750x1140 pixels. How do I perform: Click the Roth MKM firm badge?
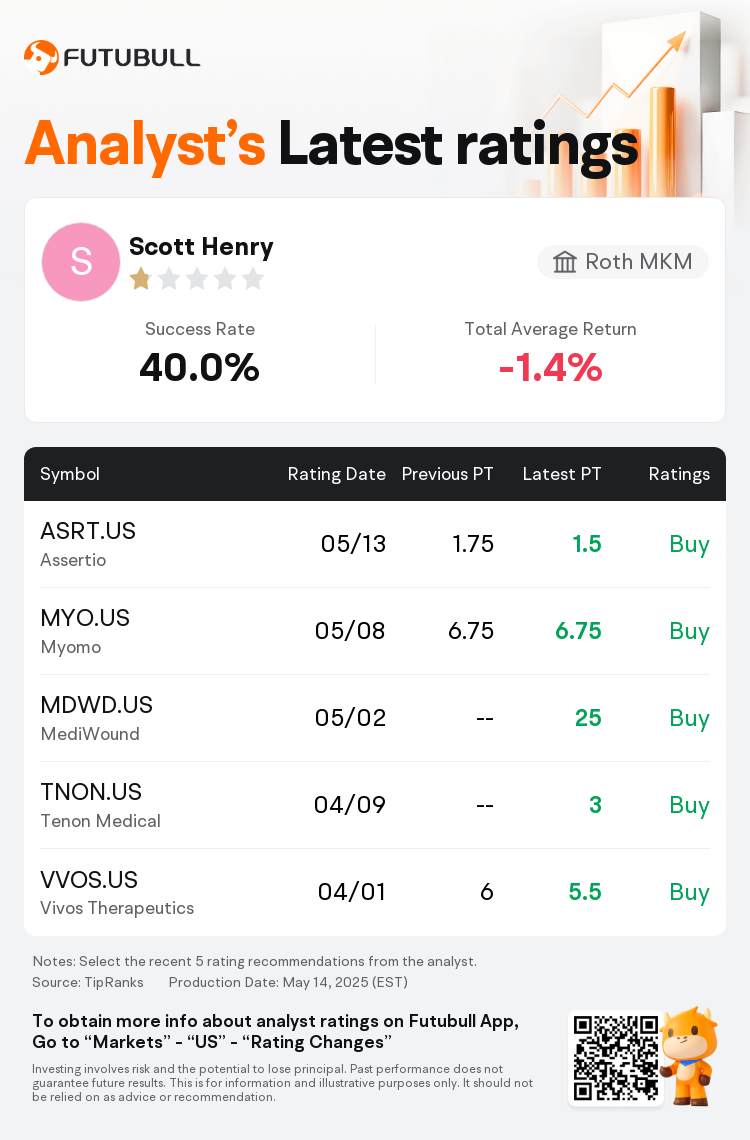point(623,262)
